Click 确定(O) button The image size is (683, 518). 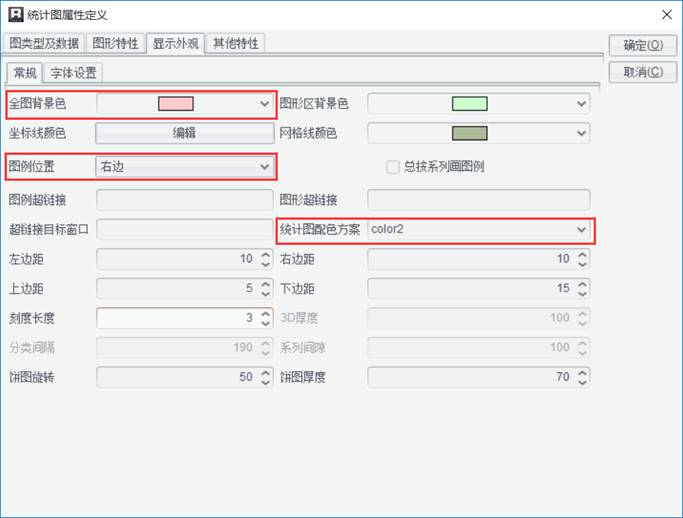click(x=643, y=45)
